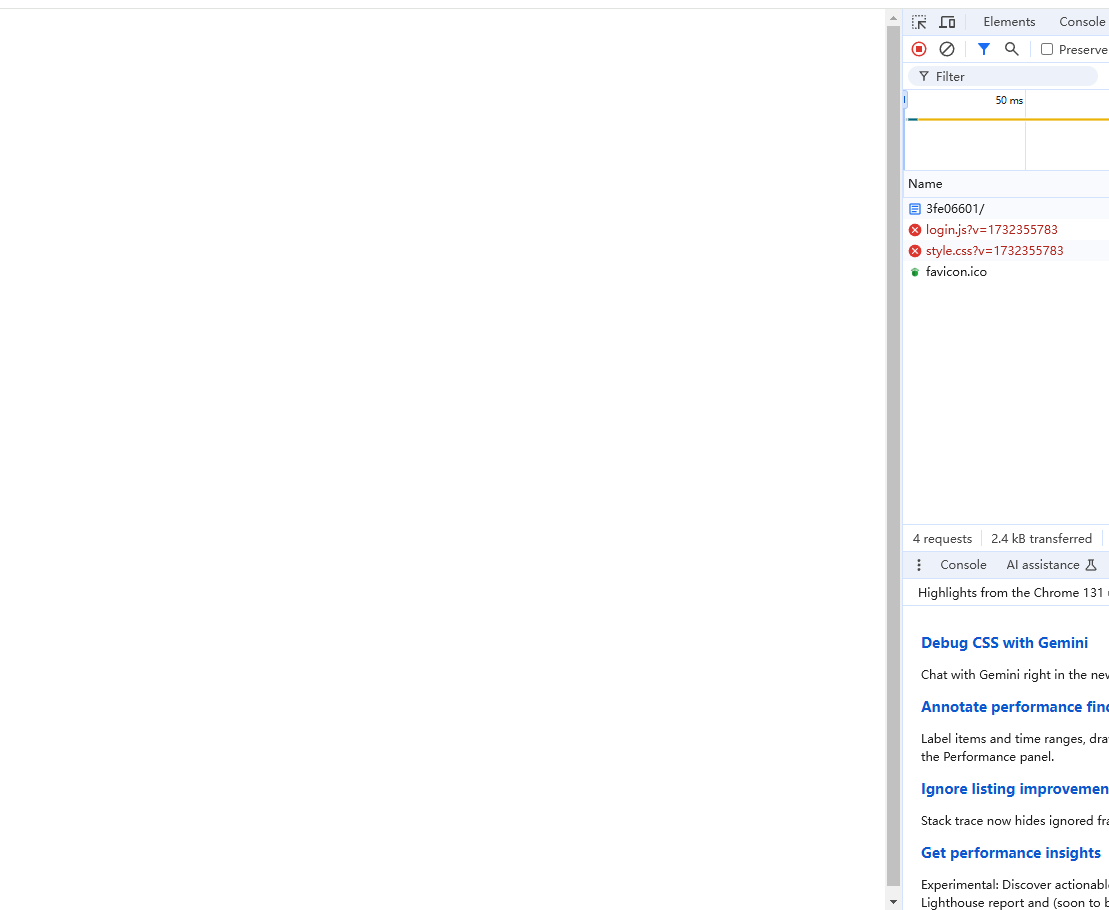The width and height of the screenshot is (1109, 910).
Task: Click the AI assistance flask icon
Action: pyautogui.click(x=1091, y=565)
